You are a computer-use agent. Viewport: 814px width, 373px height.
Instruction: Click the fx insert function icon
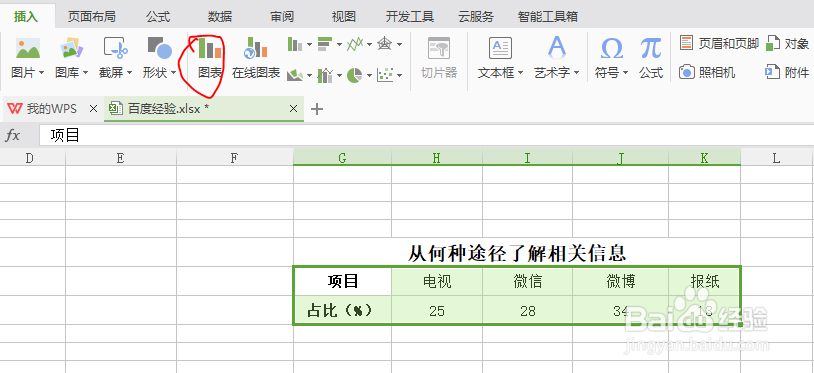click(x=12, y=136)
